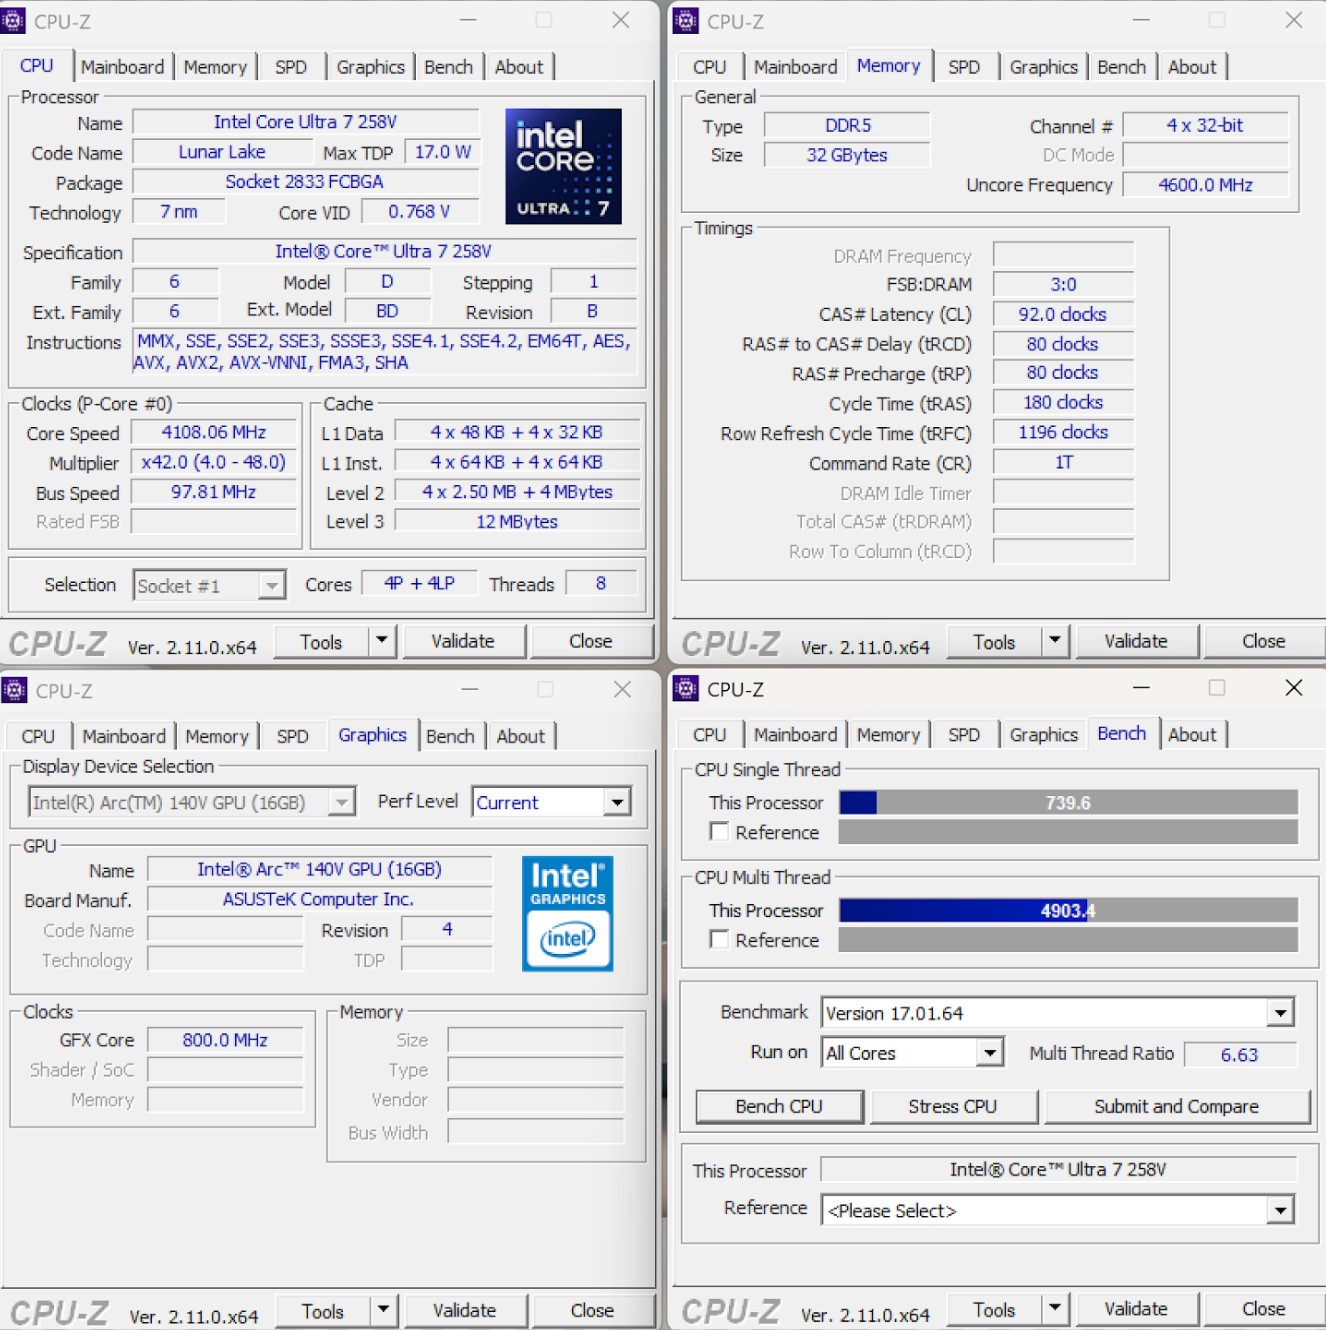Open Tools arrow menu in Memory window

(1055, 641)
